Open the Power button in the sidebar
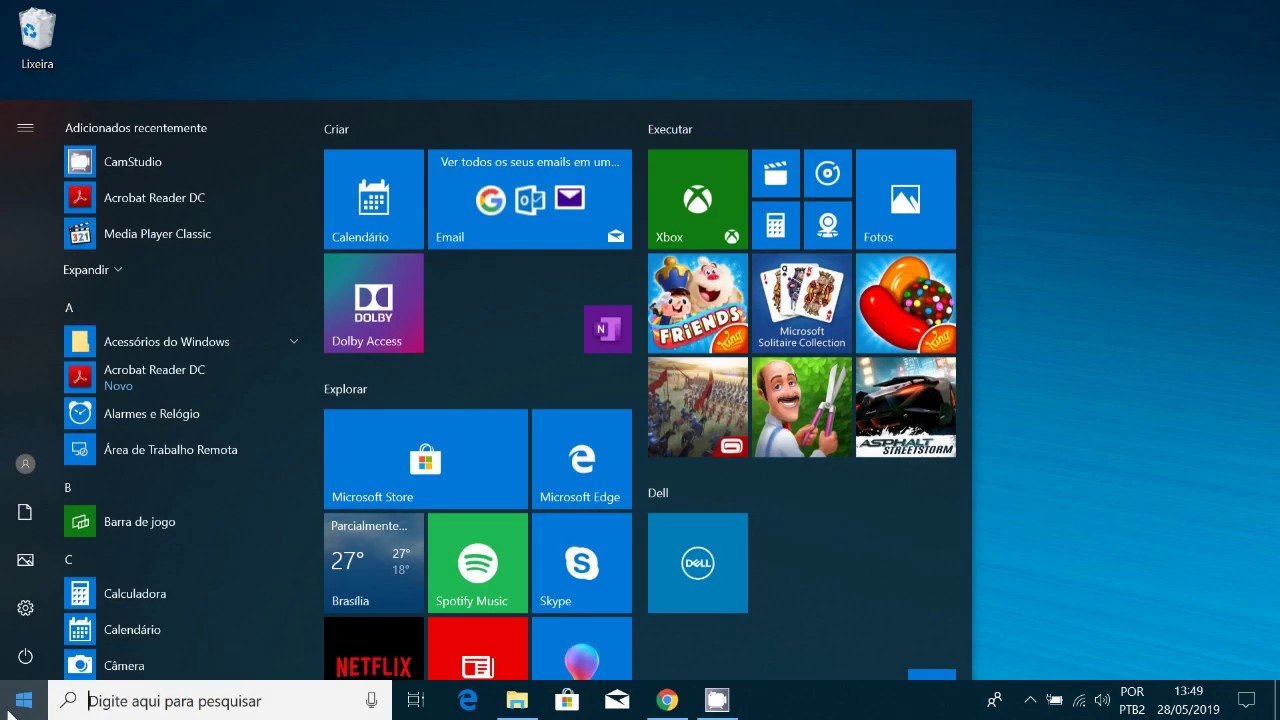 point(25,656)
